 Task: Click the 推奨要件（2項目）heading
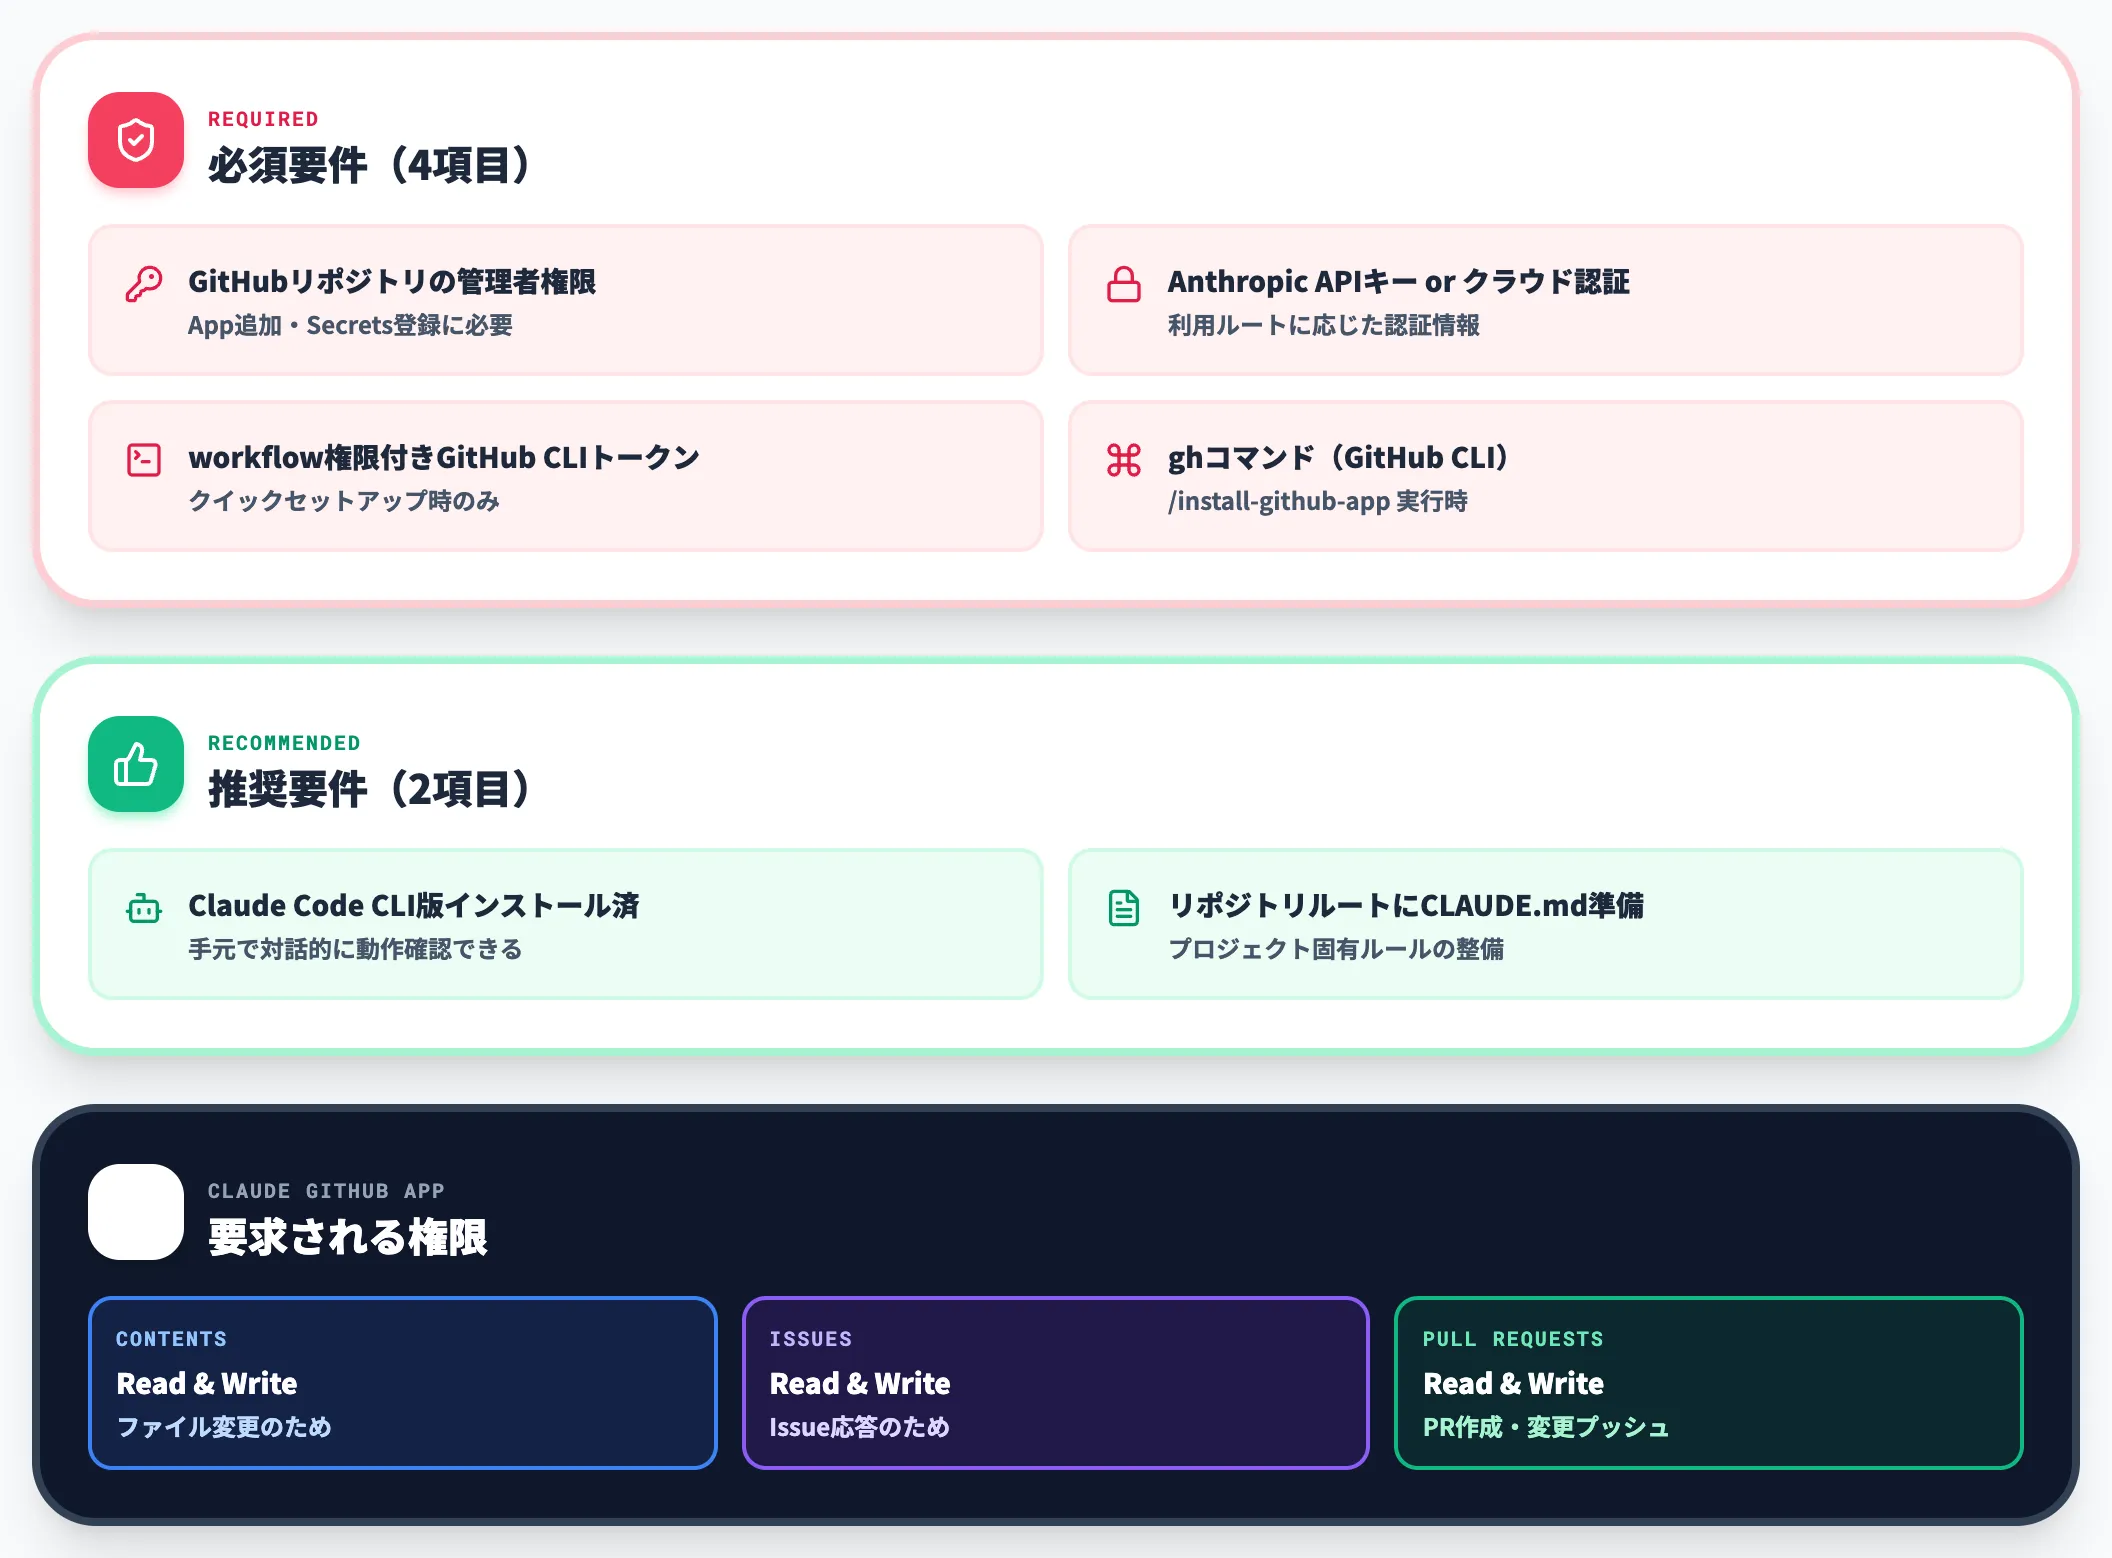pos(369,789)
